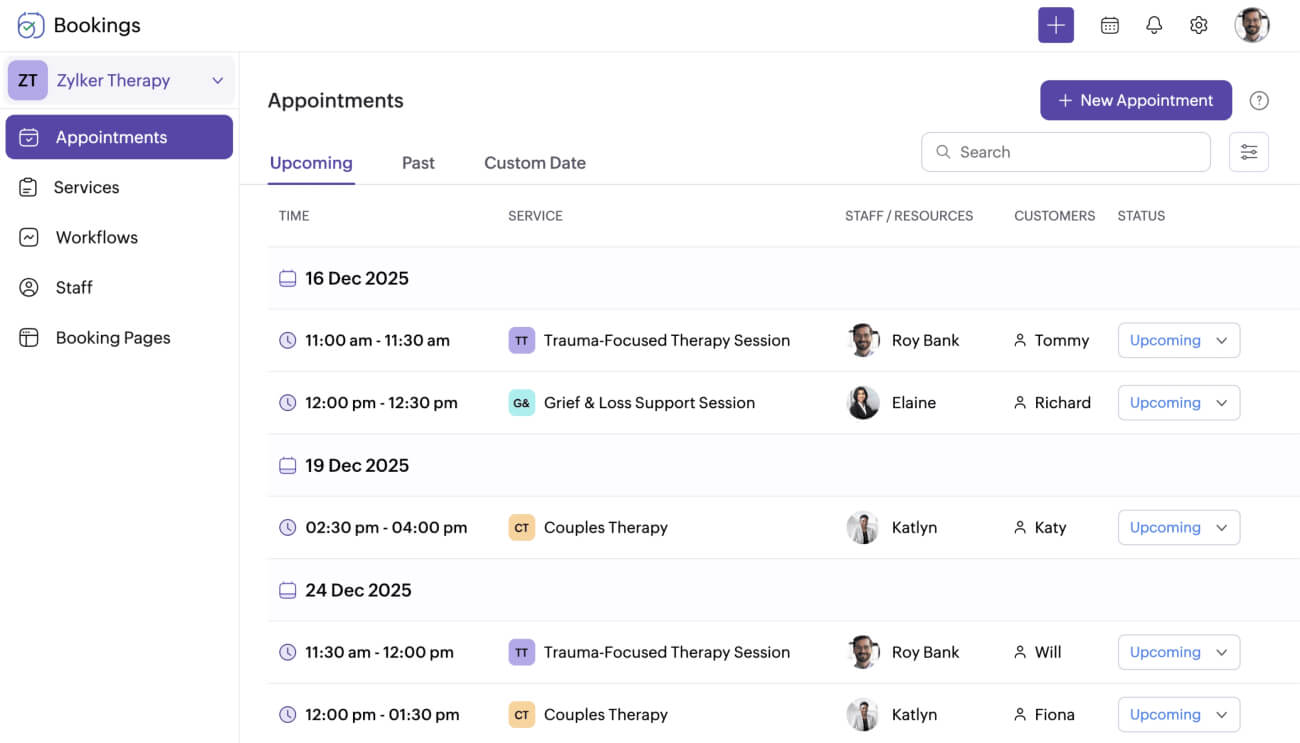Open the help question mark button

(x=1259, y=100)
